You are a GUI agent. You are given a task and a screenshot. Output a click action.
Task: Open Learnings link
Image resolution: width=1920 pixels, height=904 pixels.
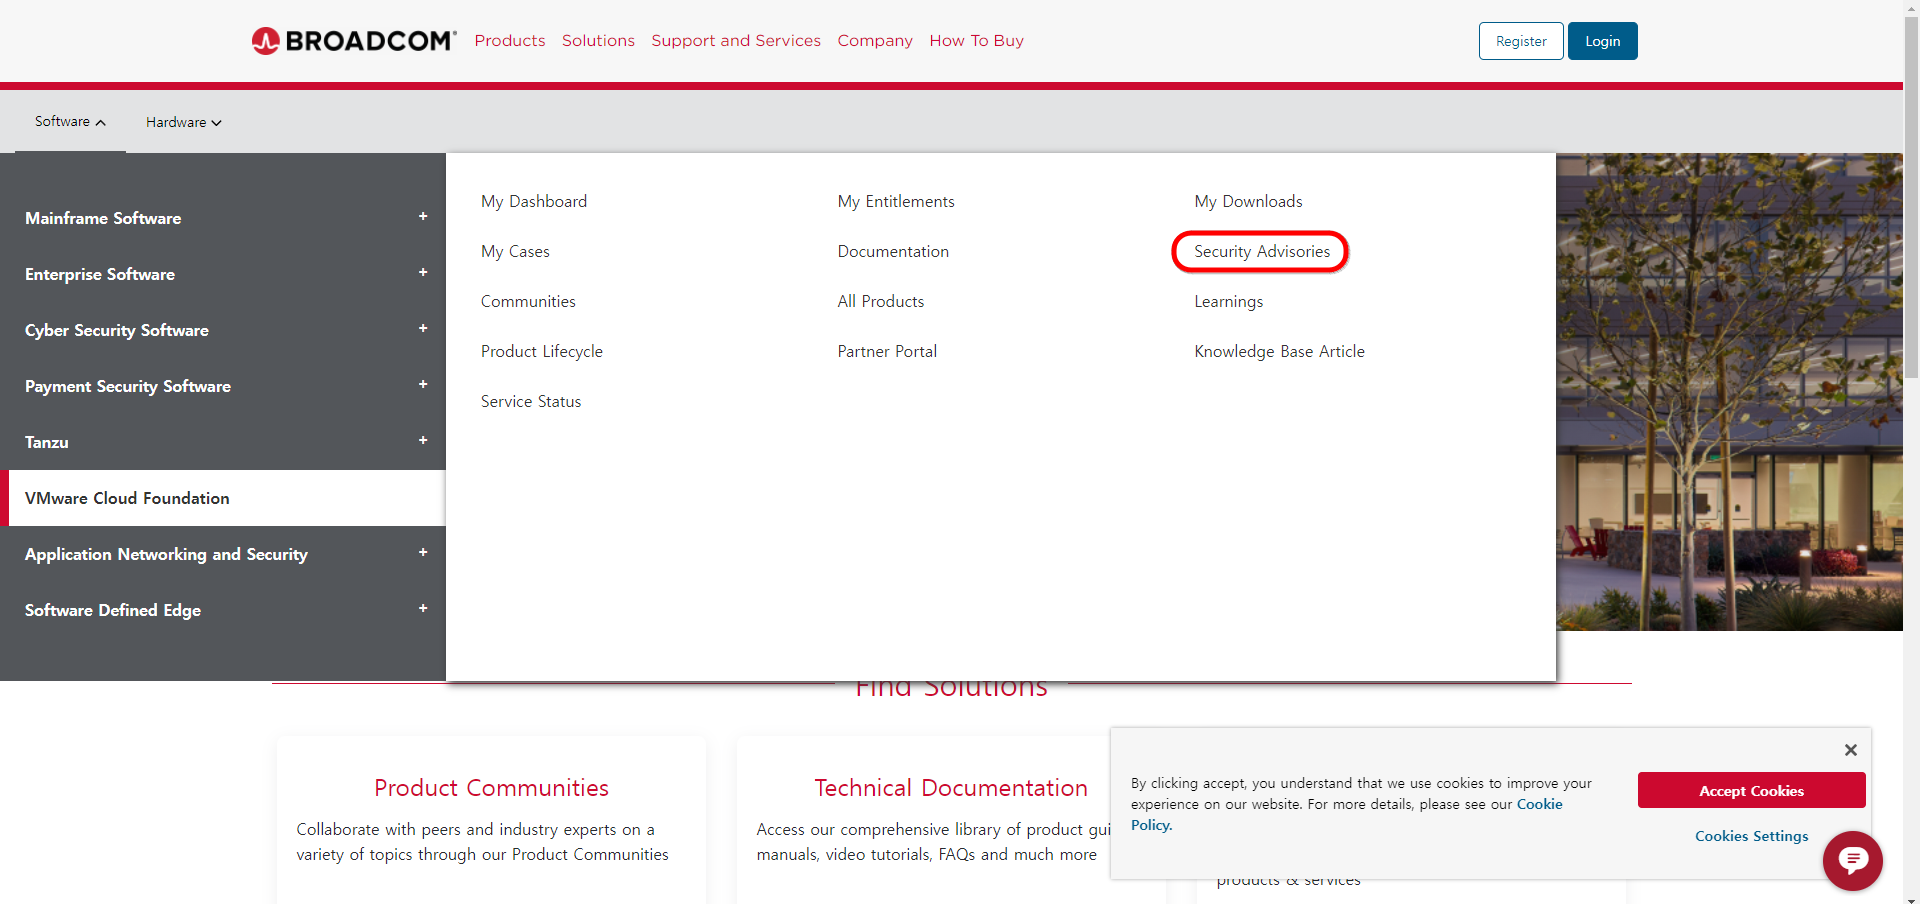pos(1228,302)
